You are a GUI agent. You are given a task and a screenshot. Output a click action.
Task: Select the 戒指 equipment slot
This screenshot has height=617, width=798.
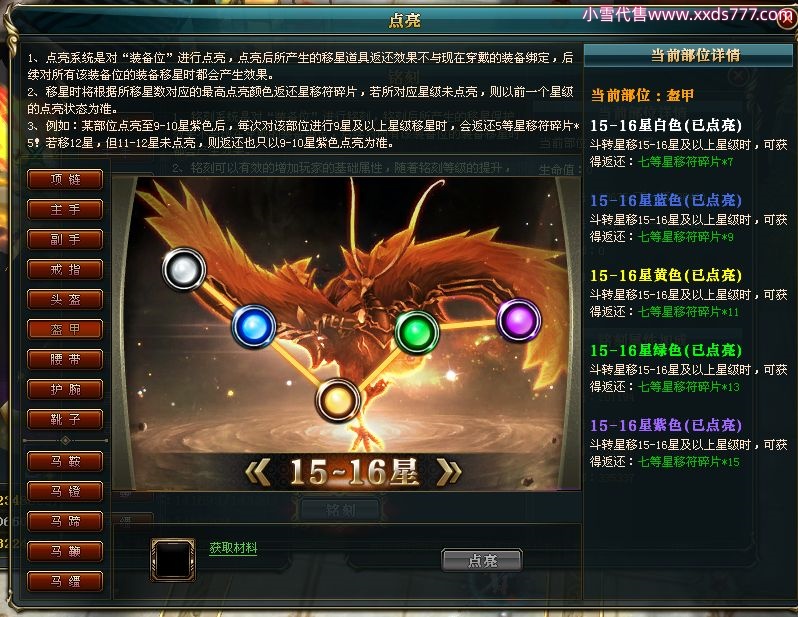(65, 269)
